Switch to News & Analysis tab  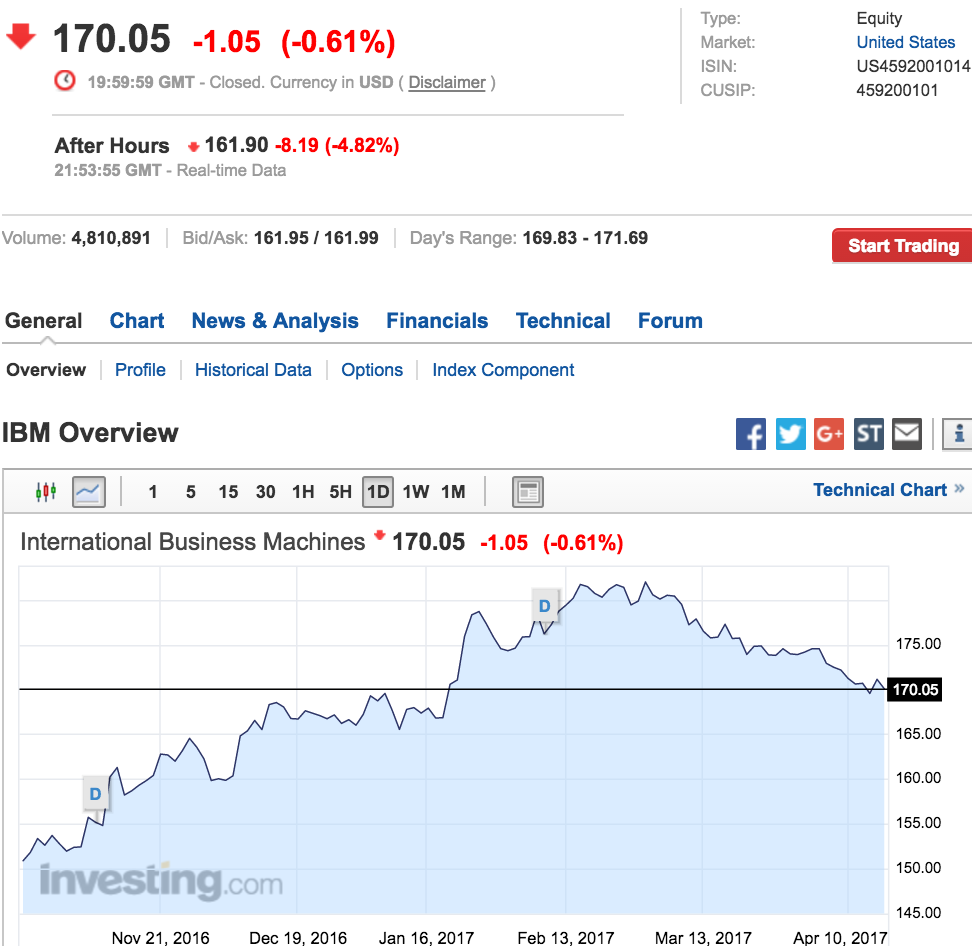[x=275, y=321]
